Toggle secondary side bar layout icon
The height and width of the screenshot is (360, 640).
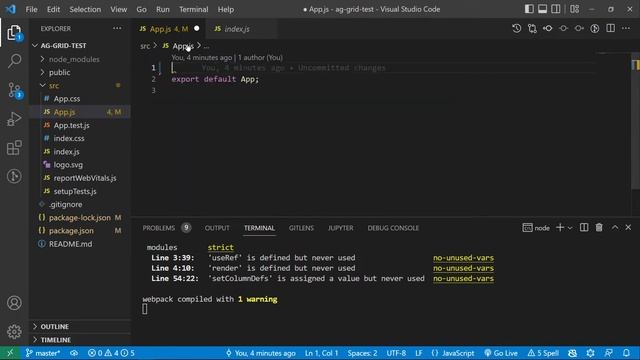pos(556,9)
